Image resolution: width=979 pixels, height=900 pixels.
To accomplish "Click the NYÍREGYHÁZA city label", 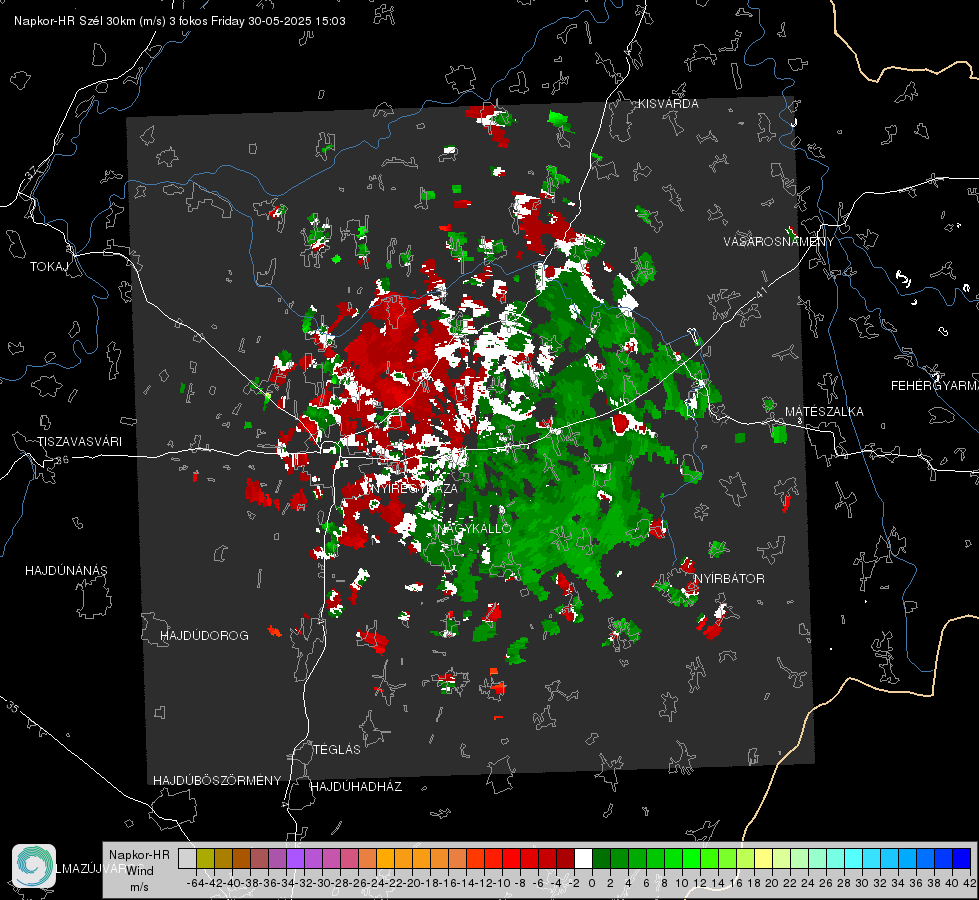I will point(414,488).
